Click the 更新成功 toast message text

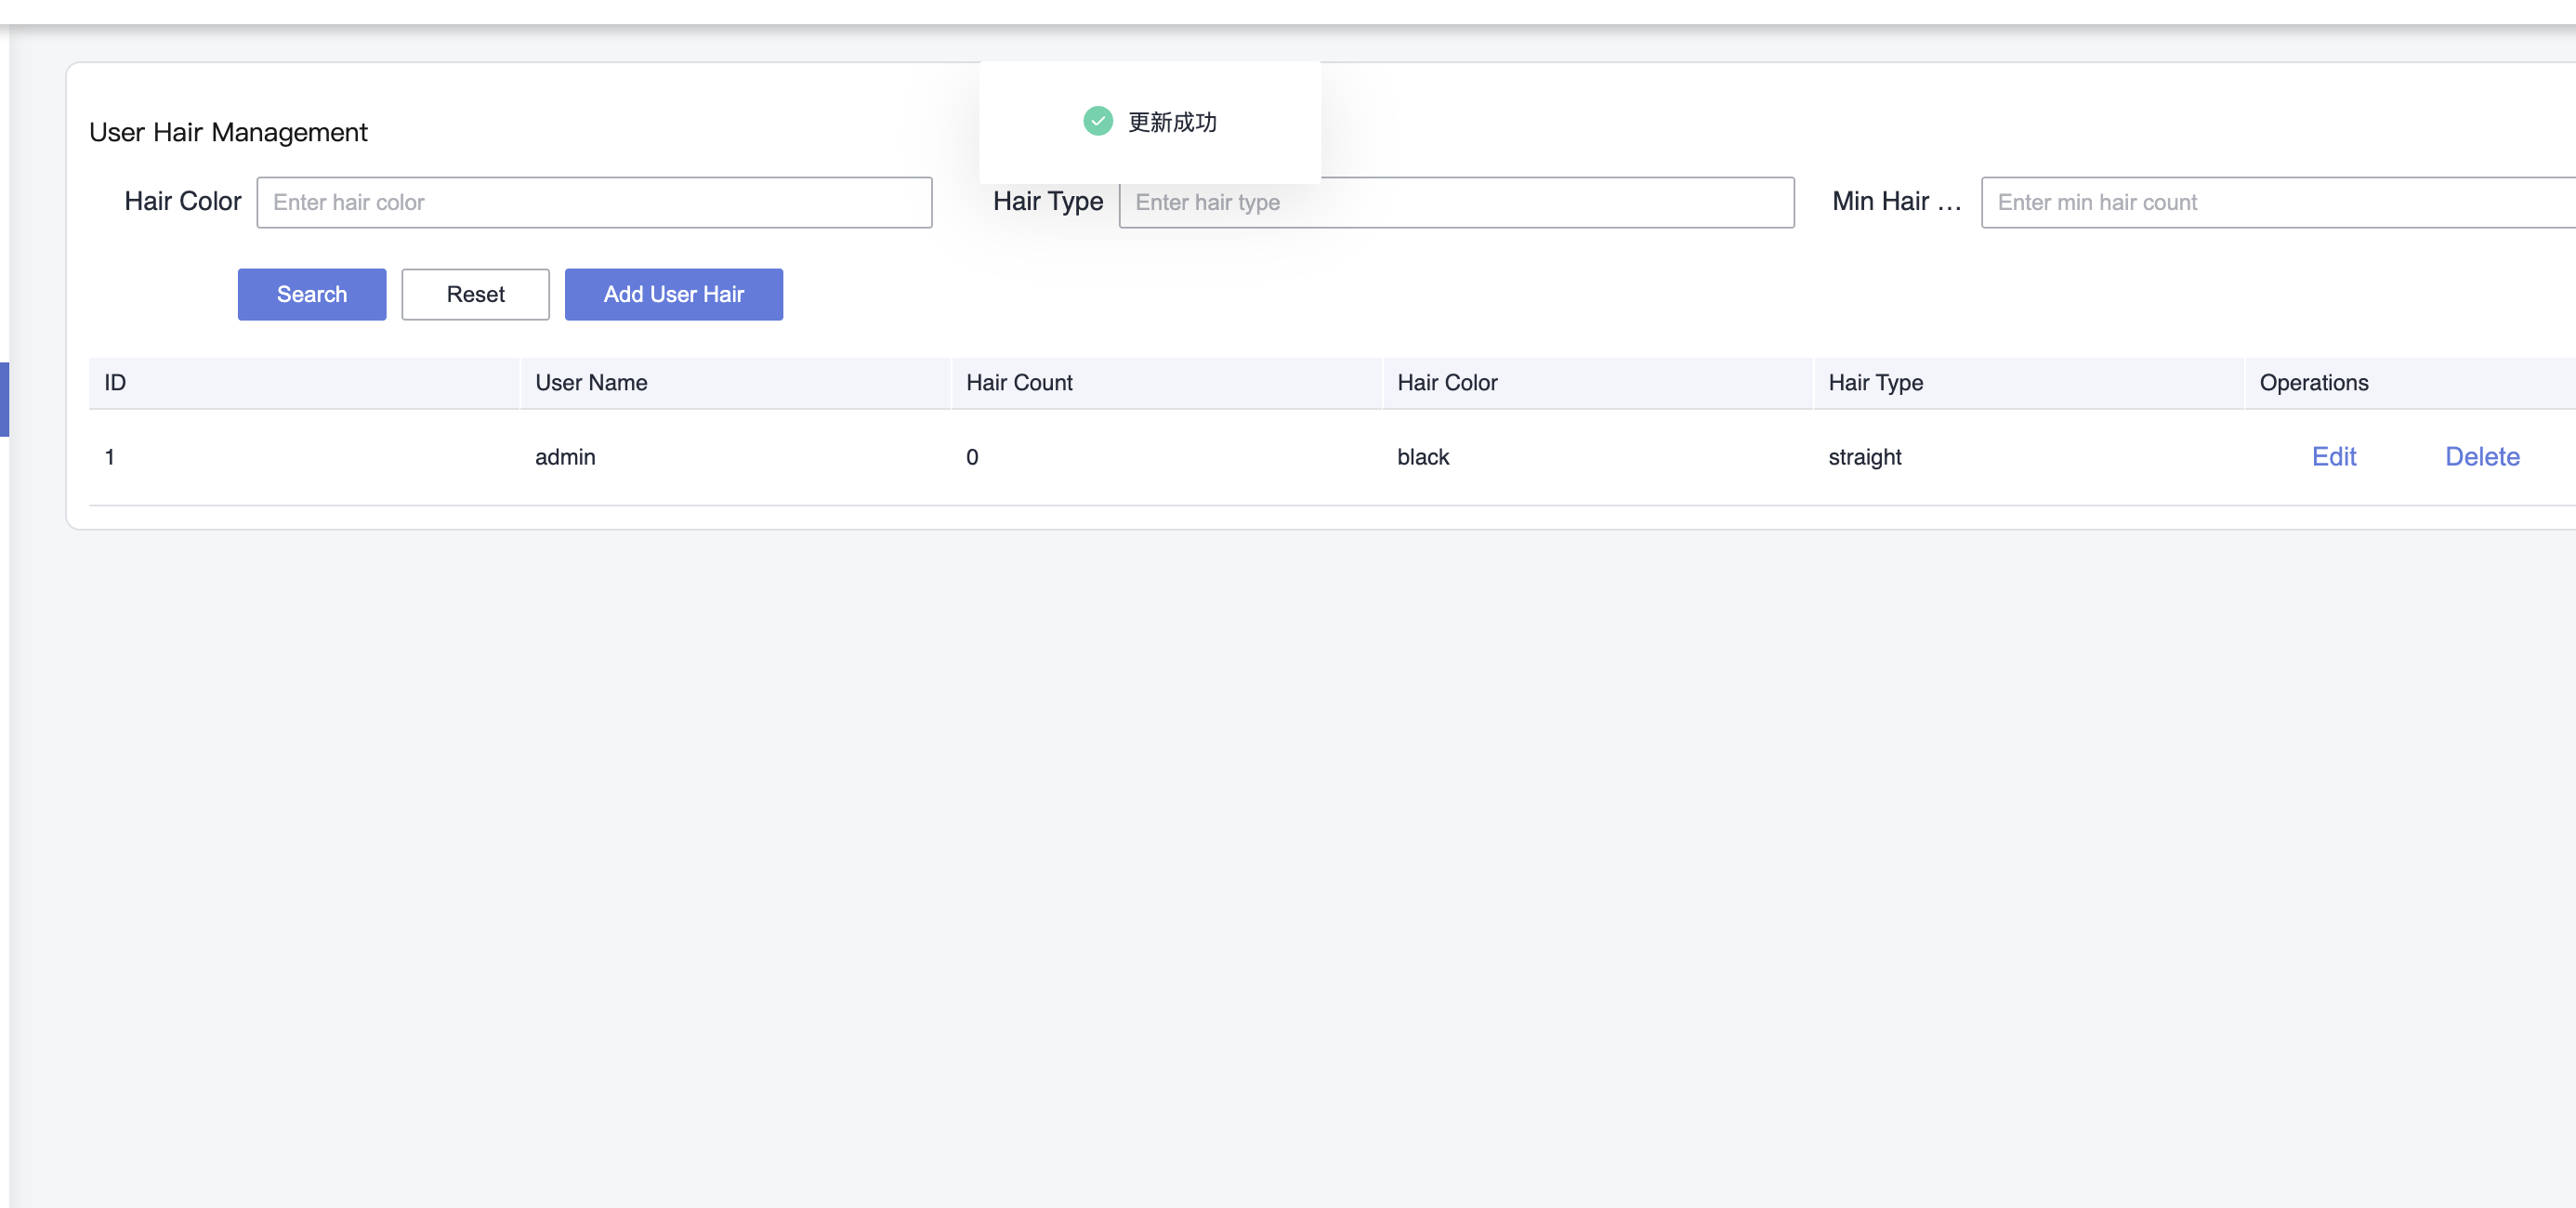point(1172,122)
